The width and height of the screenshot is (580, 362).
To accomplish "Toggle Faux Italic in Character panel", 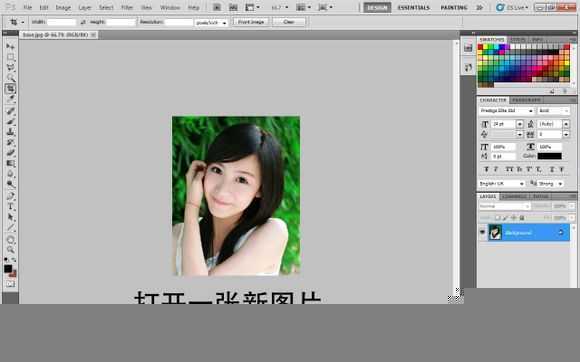I will coord(496,169).
